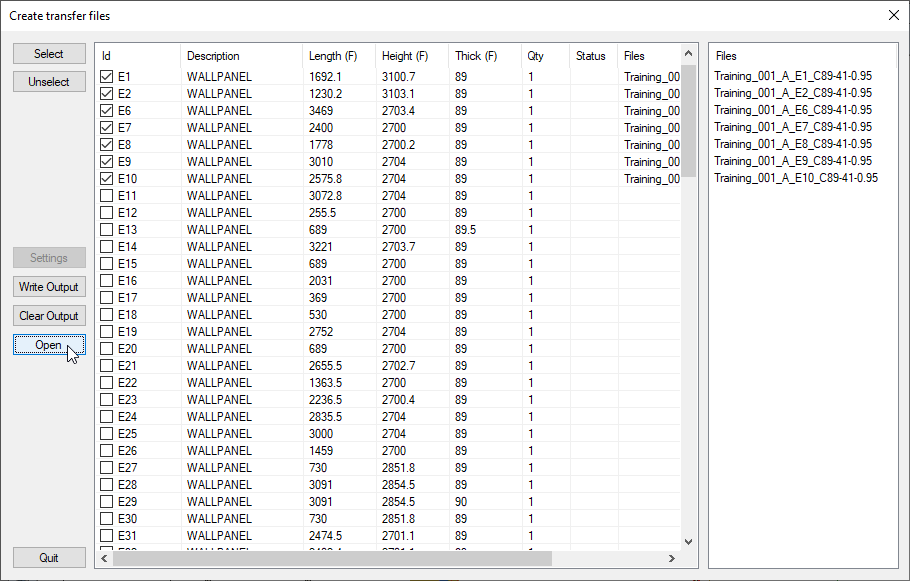Image resolution: width=910 pixels, height=581 pixels.
Task: Click the Status column header
Action: (591, 56)
